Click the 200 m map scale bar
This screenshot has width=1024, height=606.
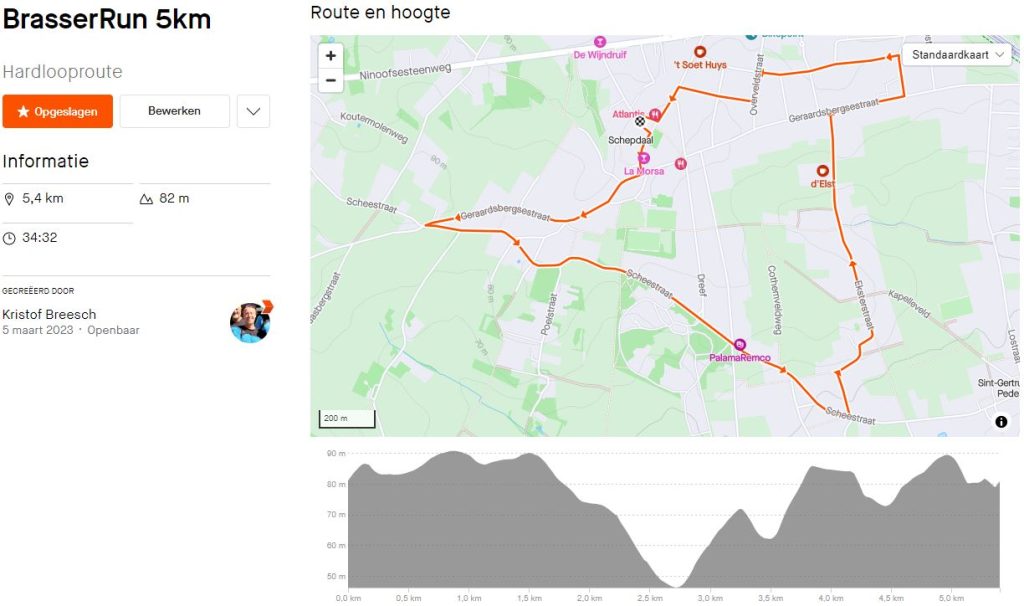tap(347, 418)
